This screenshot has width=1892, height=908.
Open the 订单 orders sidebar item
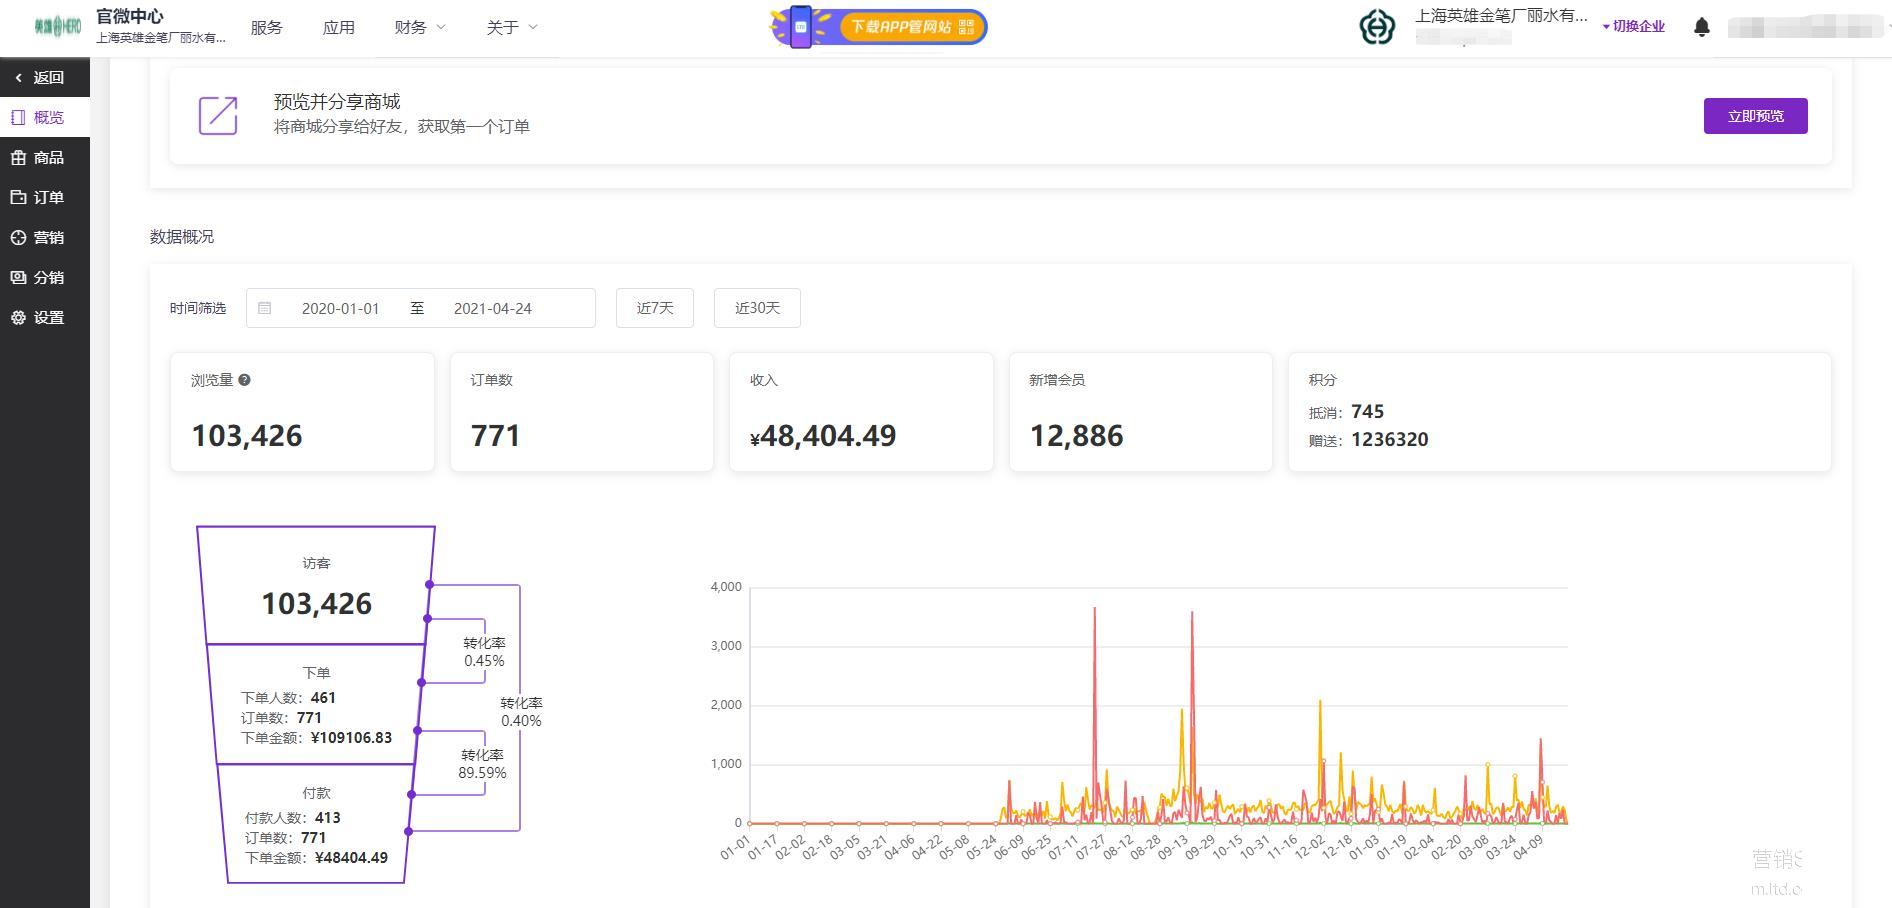[45, 197]
